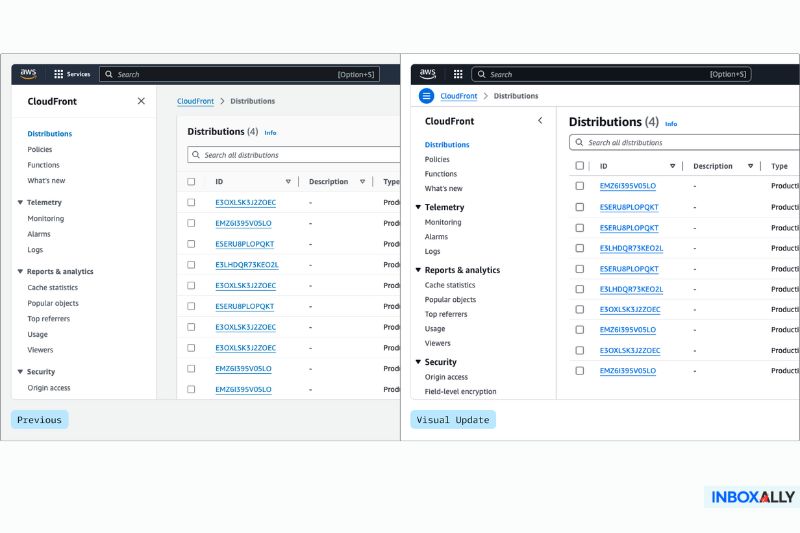Open Cache statistics in the Previous sidebar
The height and width of the screenshot is (533, 800).
(53, 288)
